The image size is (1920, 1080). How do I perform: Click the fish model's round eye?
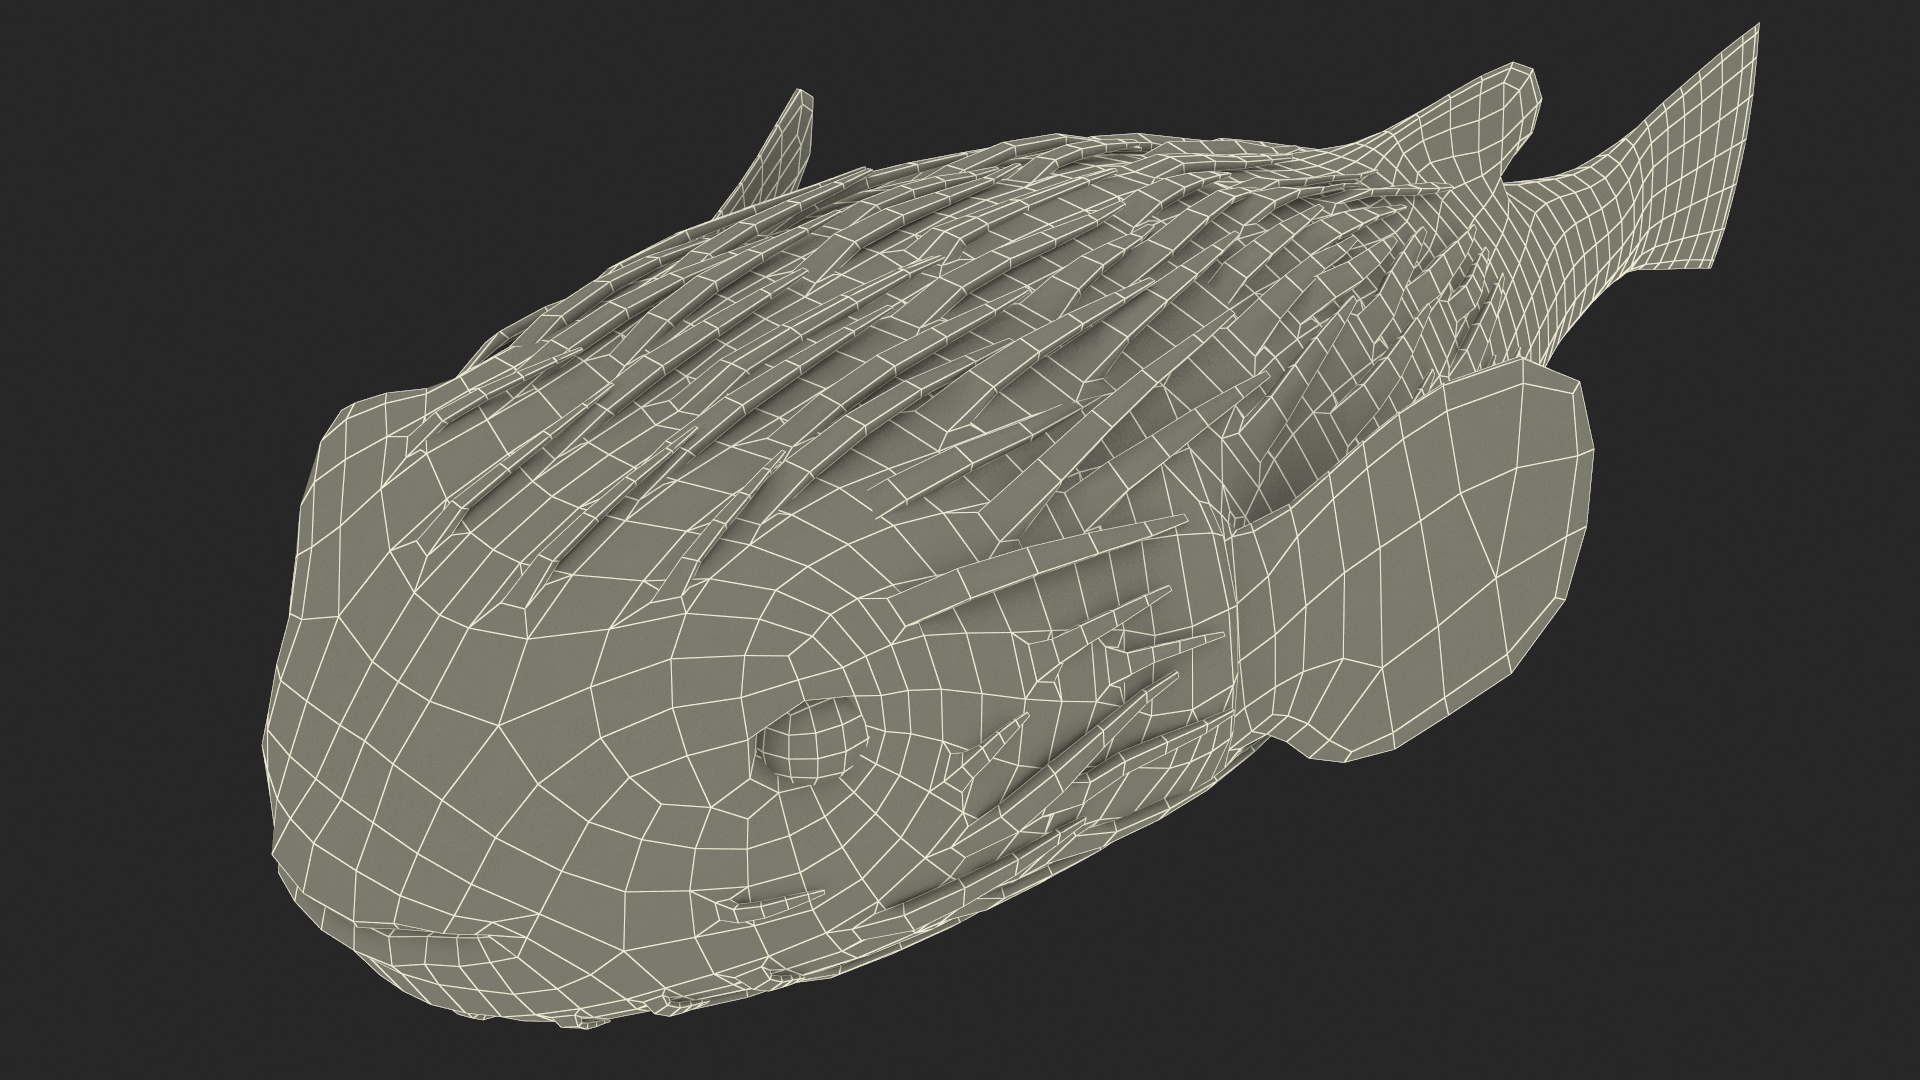pyautogui.click(x=813, y=743)
